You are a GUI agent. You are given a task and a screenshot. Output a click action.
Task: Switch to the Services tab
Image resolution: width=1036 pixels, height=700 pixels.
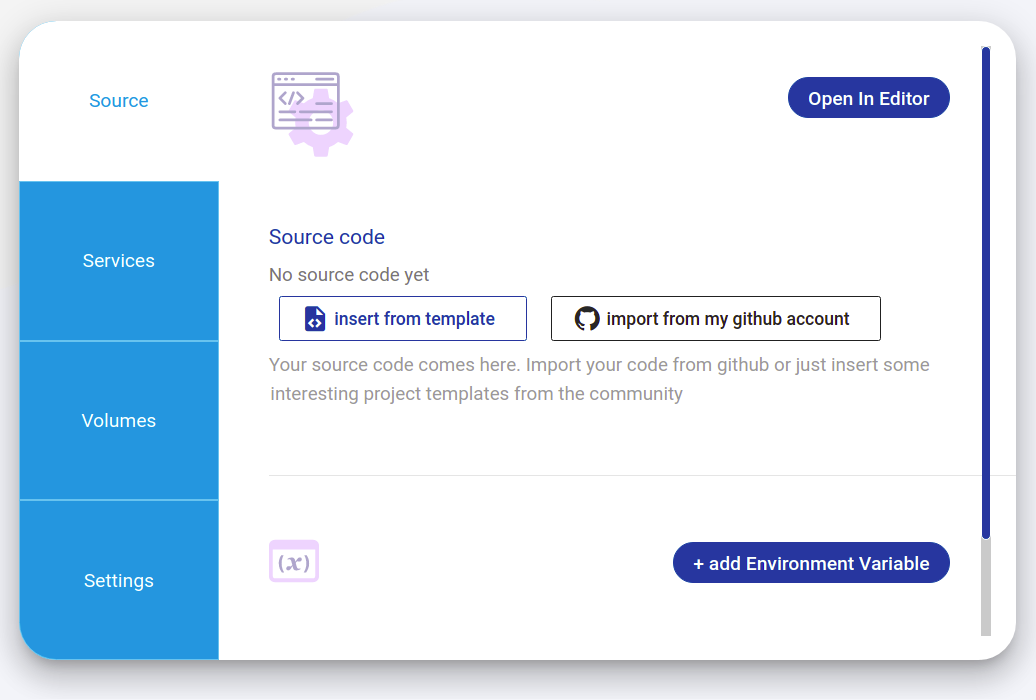(118, 260)
